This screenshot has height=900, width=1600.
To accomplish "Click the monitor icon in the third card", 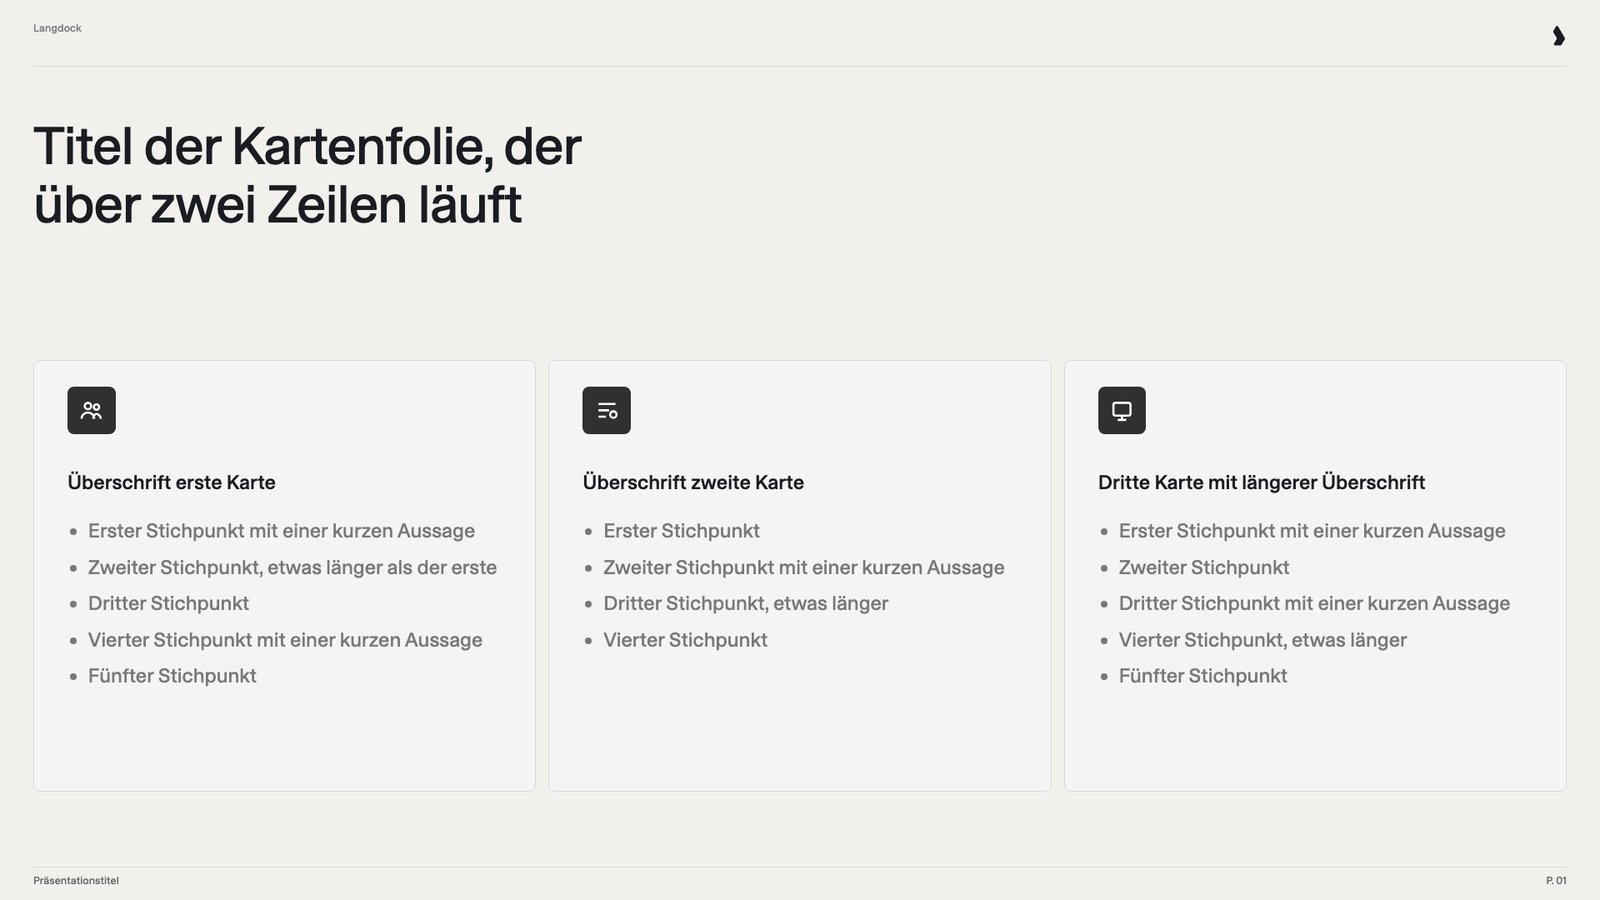I will [1122, 410].
